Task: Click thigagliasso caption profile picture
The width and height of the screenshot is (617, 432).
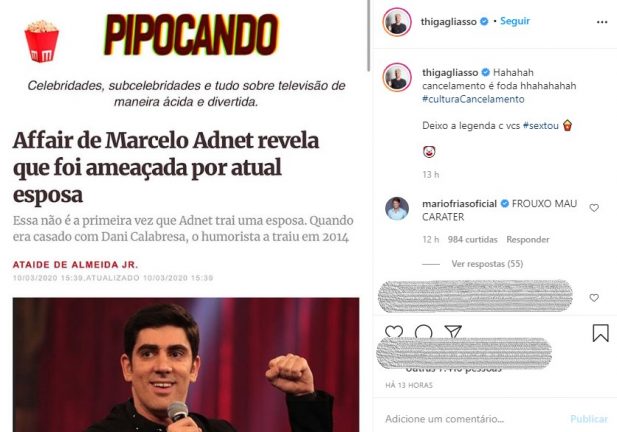Action: coord(397,77)
